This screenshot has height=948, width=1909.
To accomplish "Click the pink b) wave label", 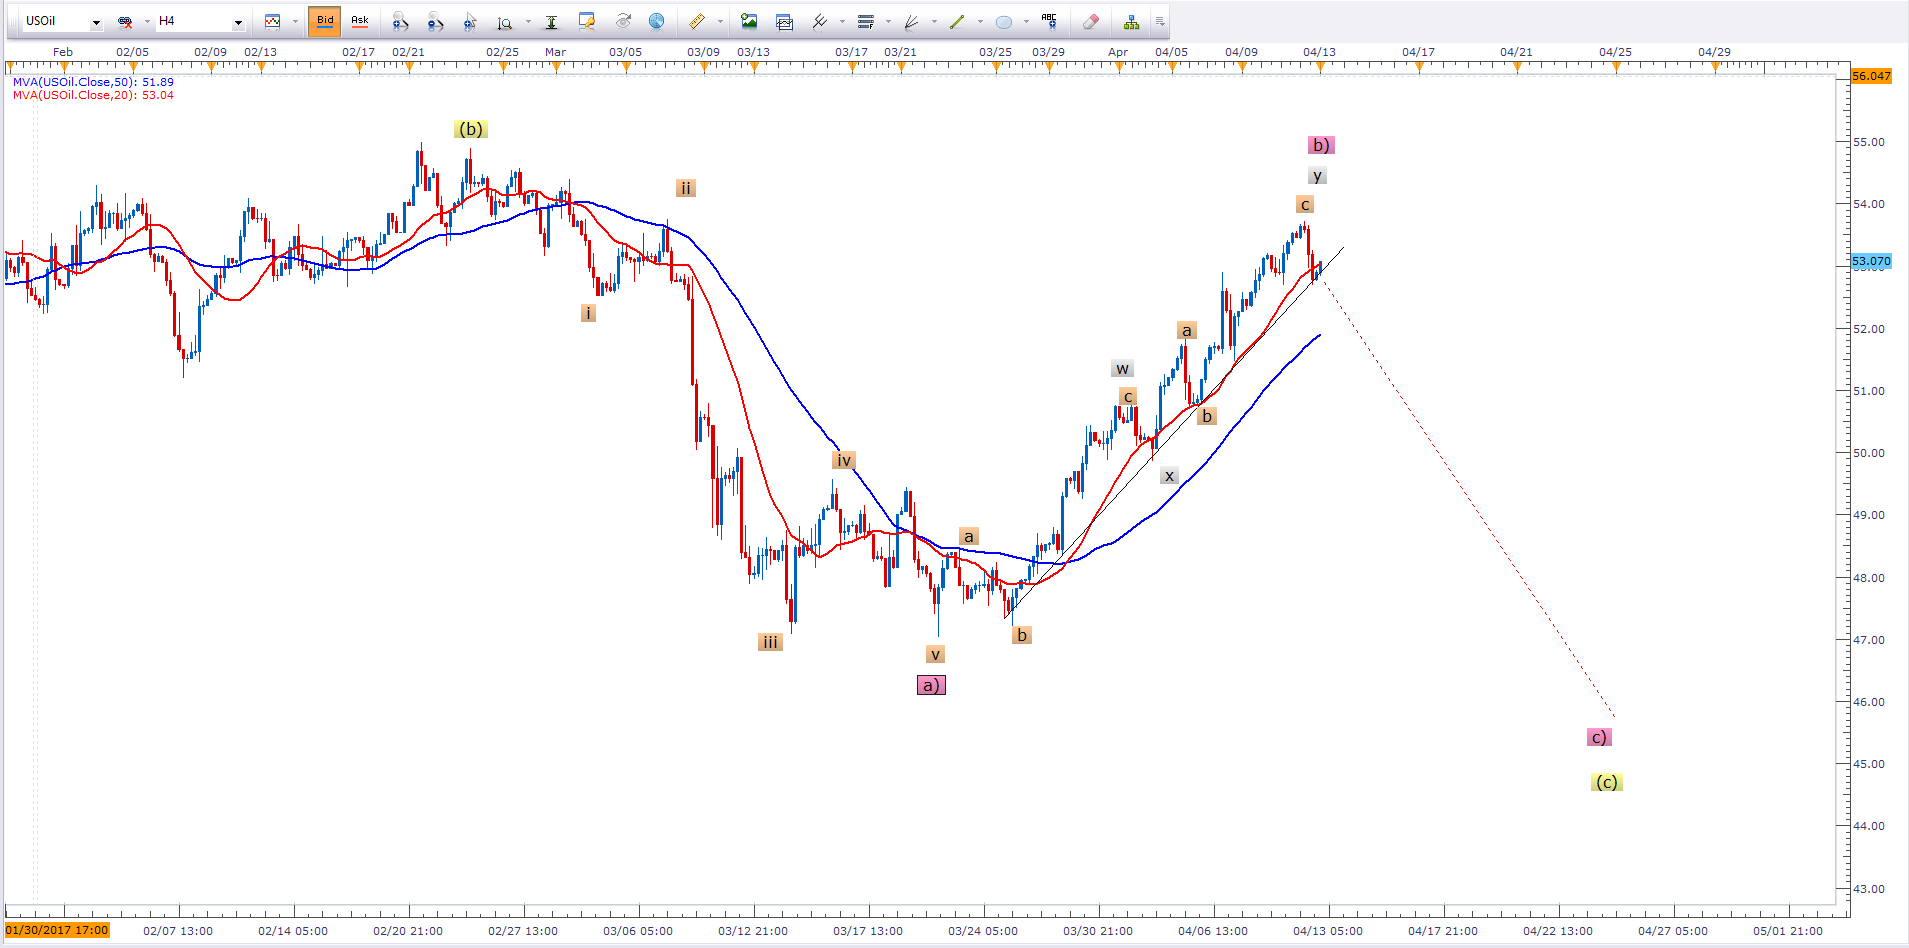I will 1320,145.
